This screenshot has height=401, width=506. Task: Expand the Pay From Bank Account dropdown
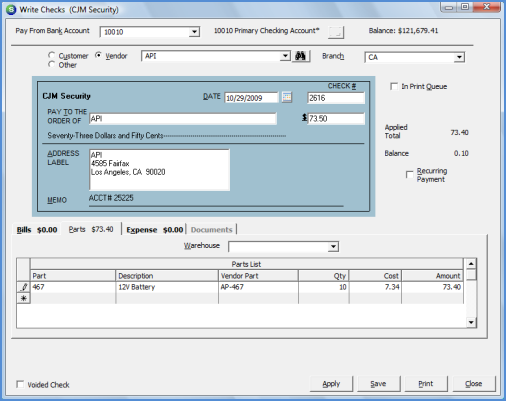point(194,32)
